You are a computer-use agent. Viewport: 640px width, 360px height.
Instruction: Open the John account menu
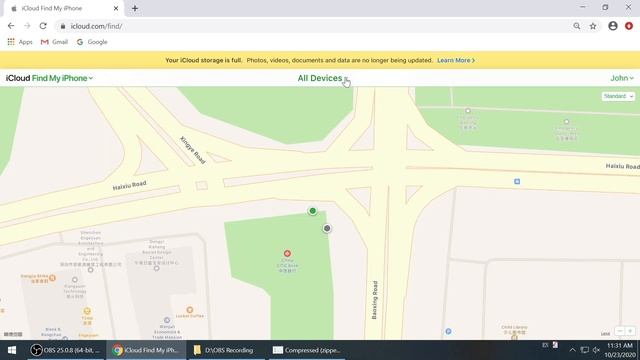coord(622,78)
